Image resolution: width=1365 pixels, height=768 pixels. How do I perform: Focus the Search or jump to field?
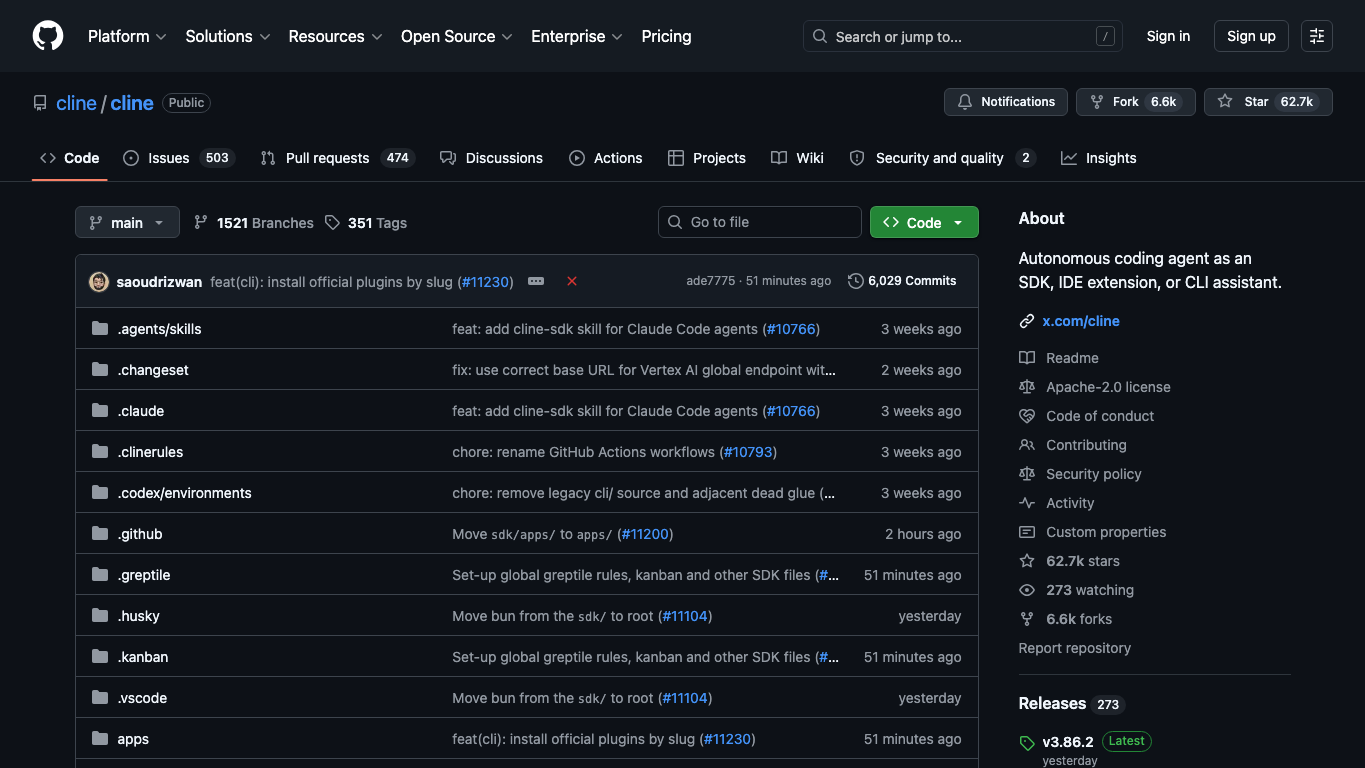pyautogui.click(x=962, y=36)
